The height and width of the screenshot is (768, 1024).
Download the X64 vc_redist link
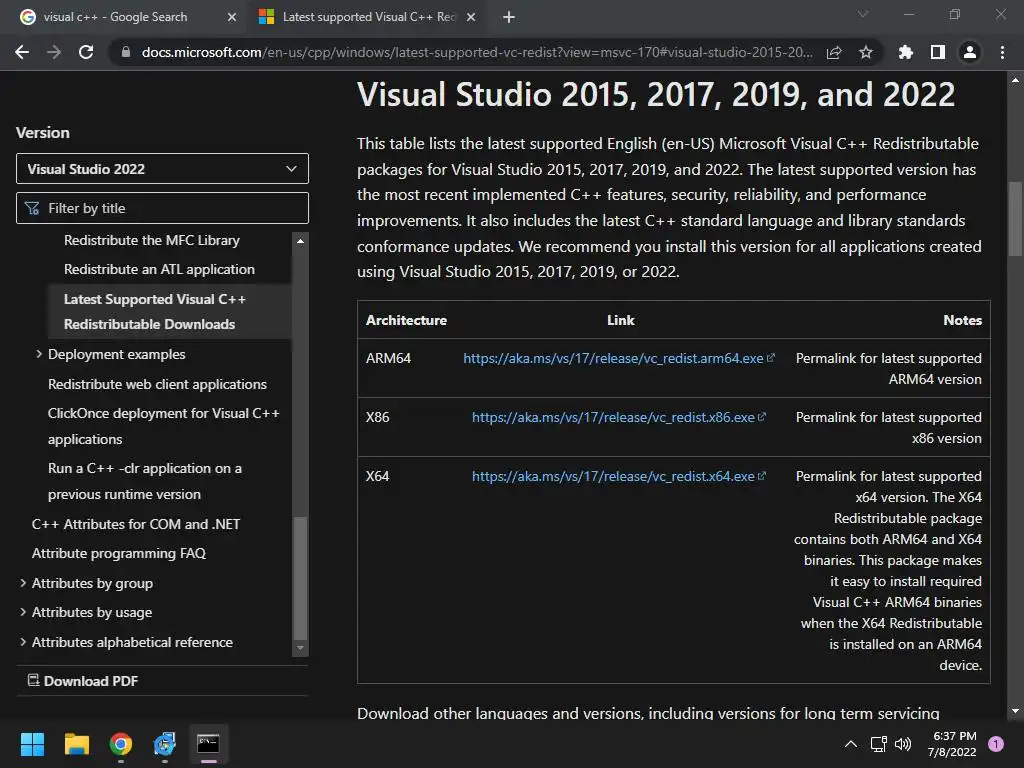(x=618, y=476)
